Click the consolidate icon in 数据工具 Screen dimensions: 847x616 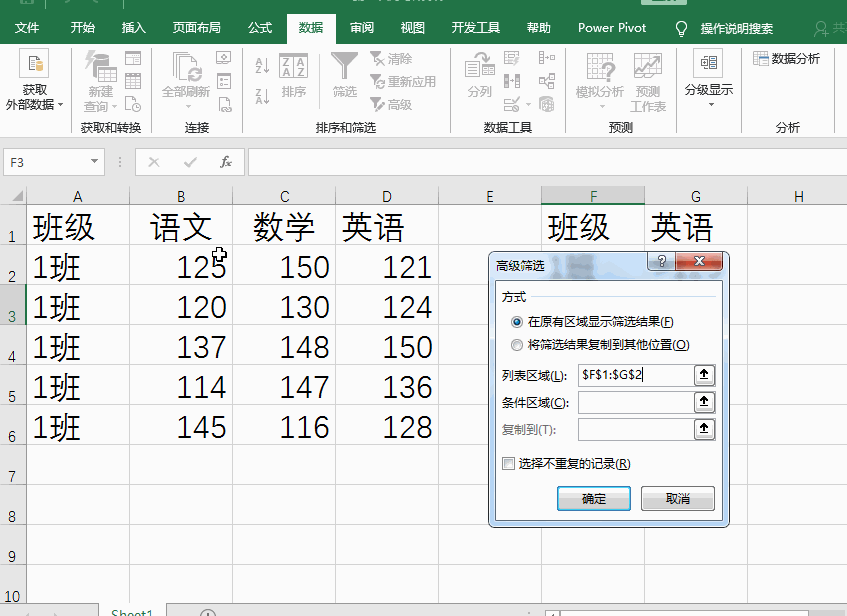pos(547,58)
